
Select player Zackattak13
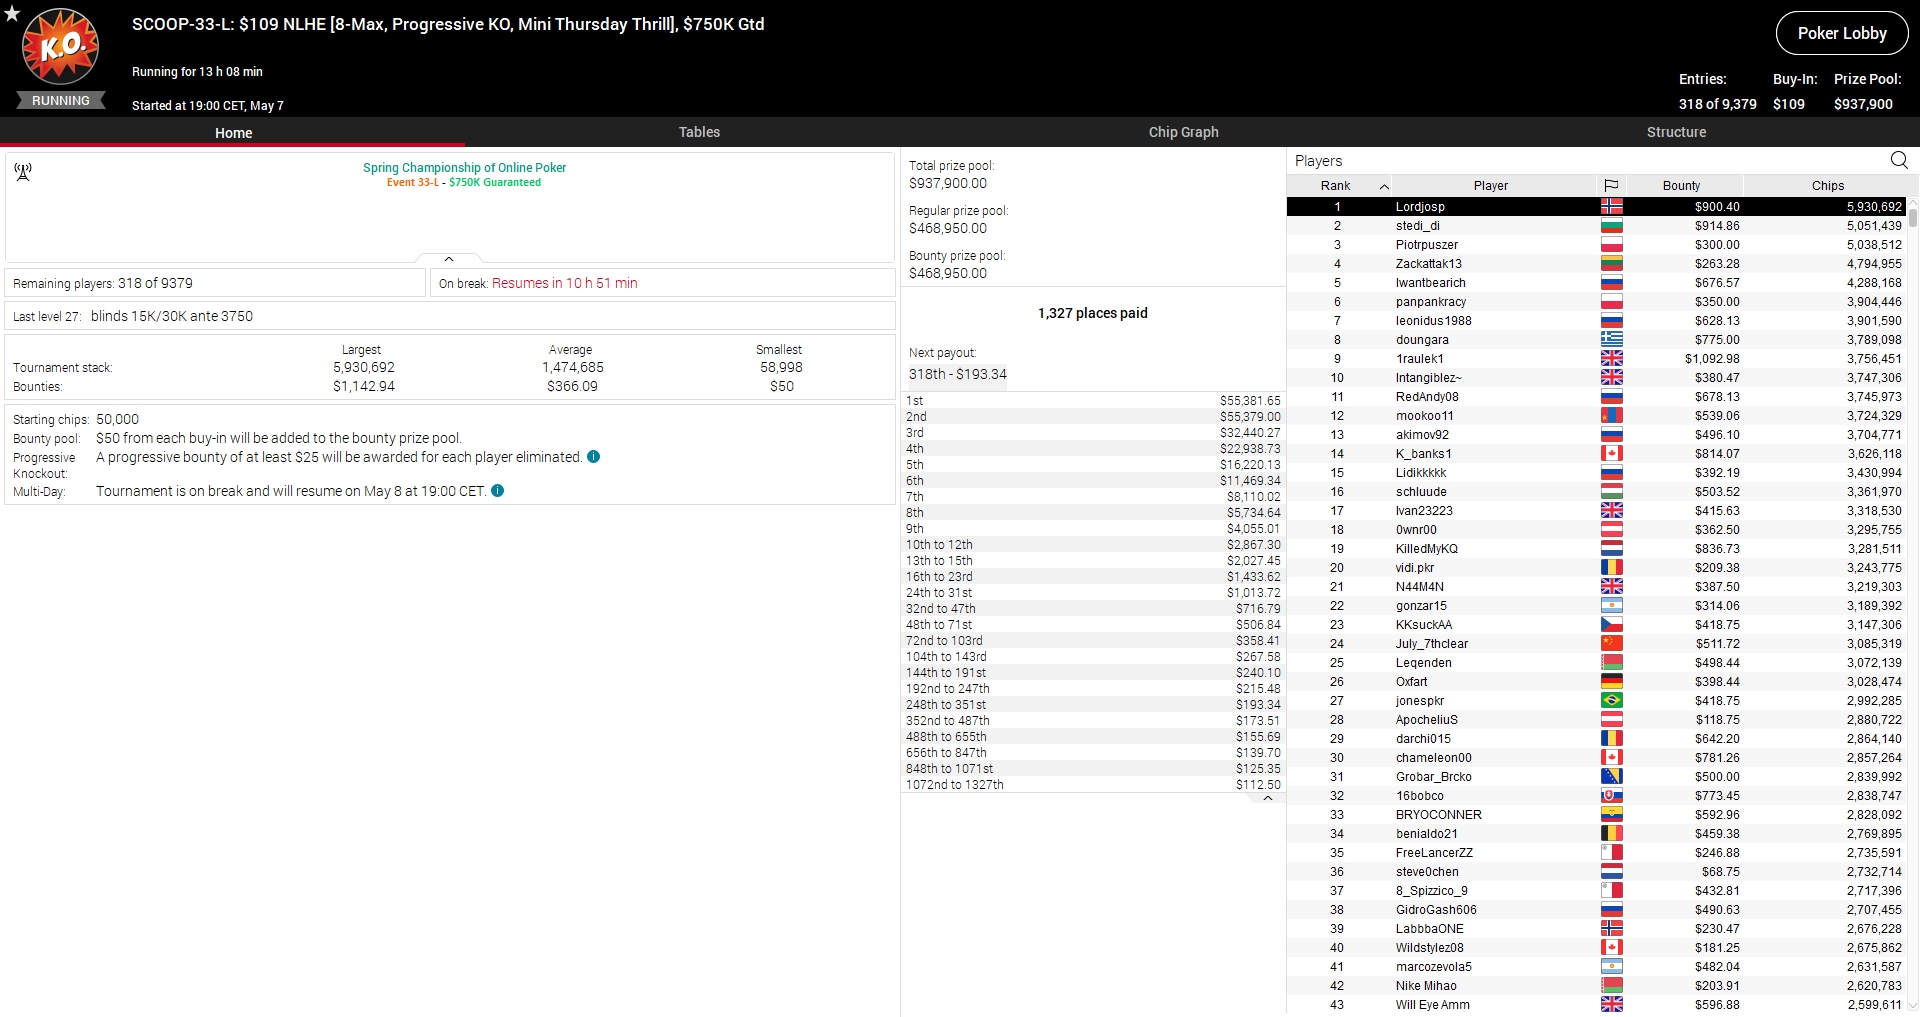[1596, 264]
